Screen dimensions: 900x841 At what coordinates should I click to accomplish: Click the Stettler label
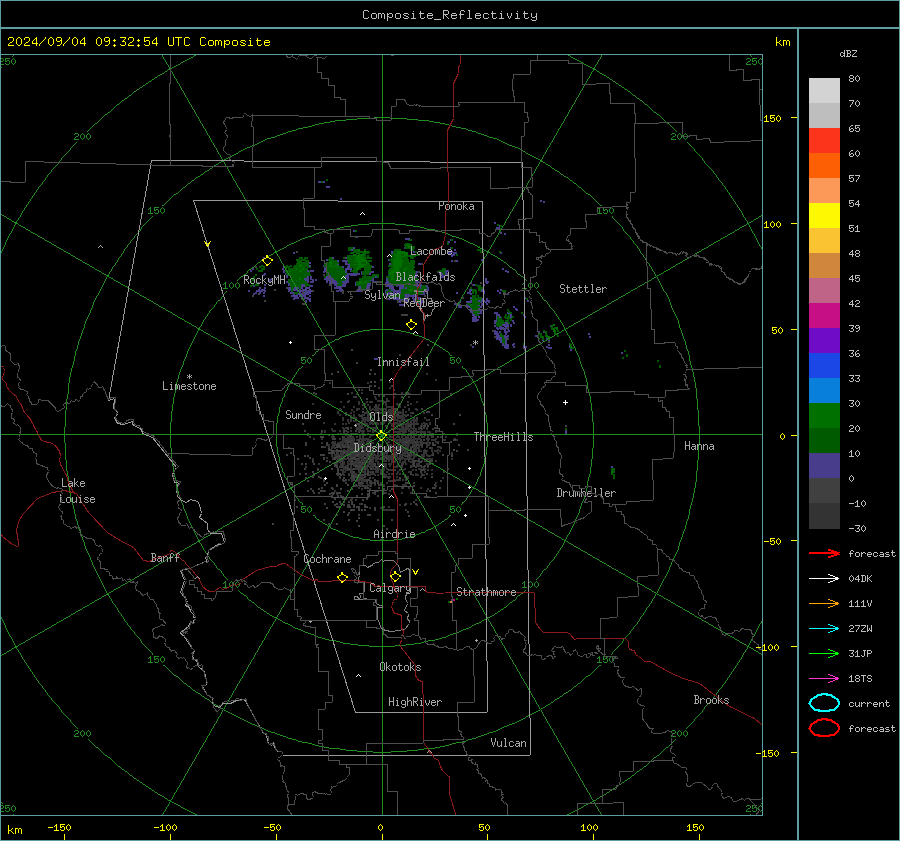click(583, 289)
